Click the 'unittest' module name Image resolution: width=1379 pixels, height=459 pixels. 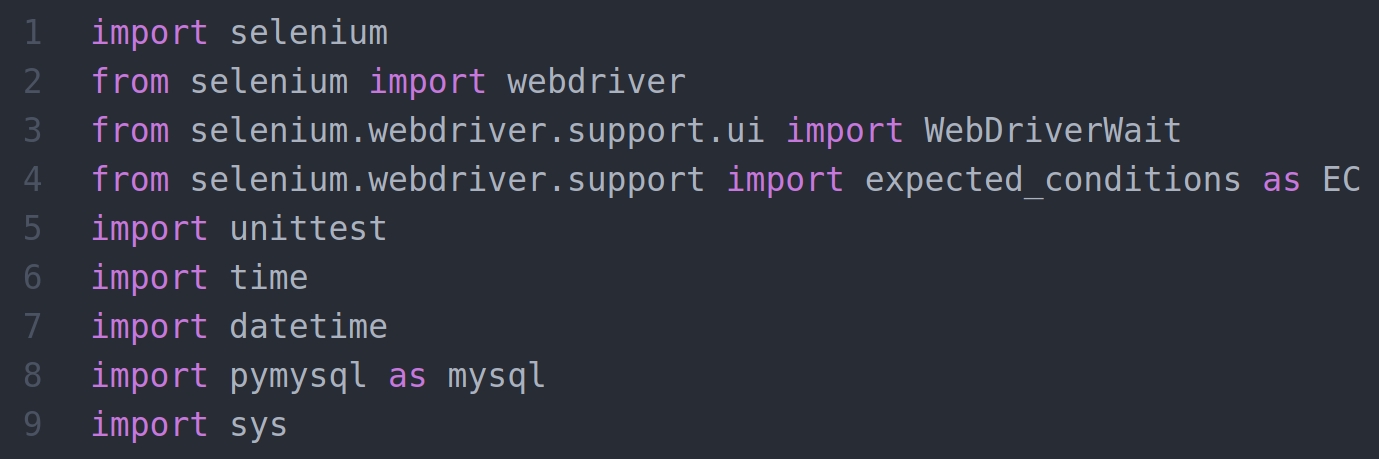[x=308, y=229]
